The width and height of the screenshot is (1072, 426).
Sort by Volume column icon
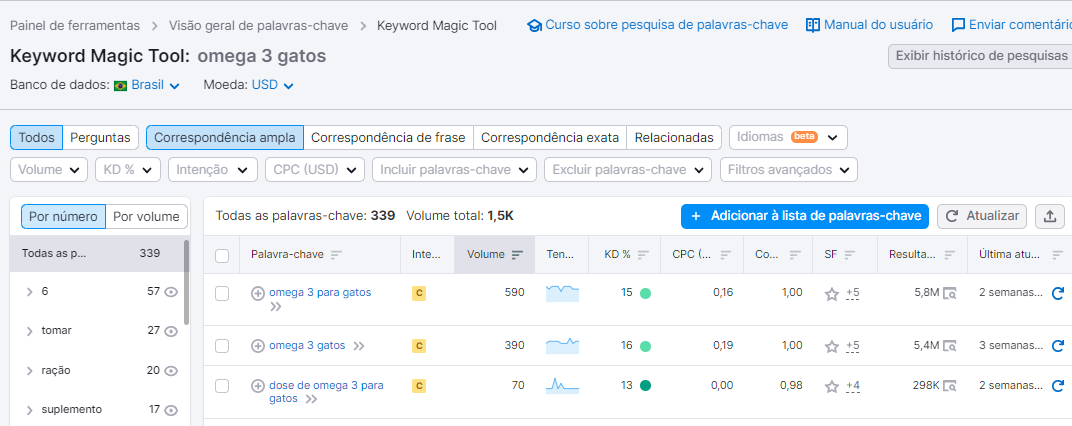518,254
